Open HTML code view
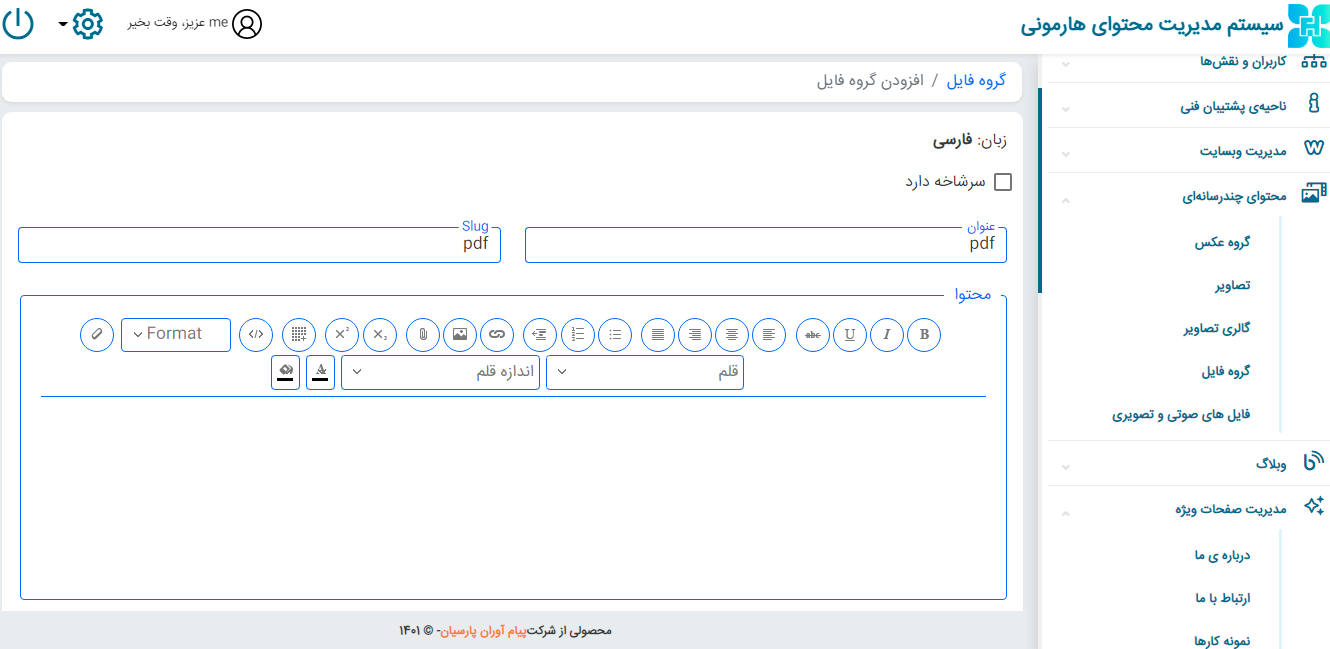 tap(256, 335)
